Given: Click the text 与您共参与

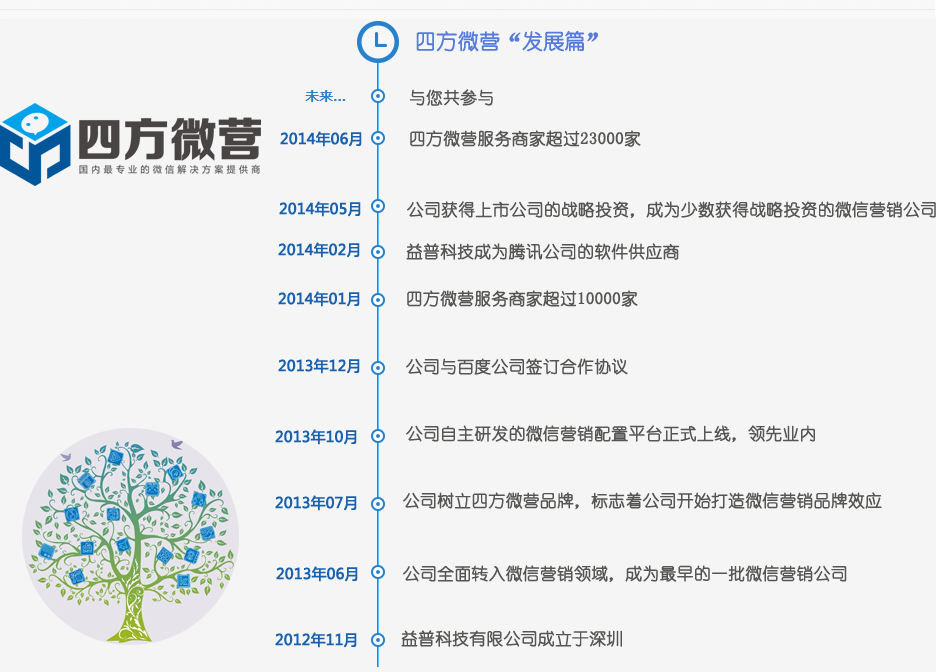Looking at the screenshot, I should coord(451,98).
